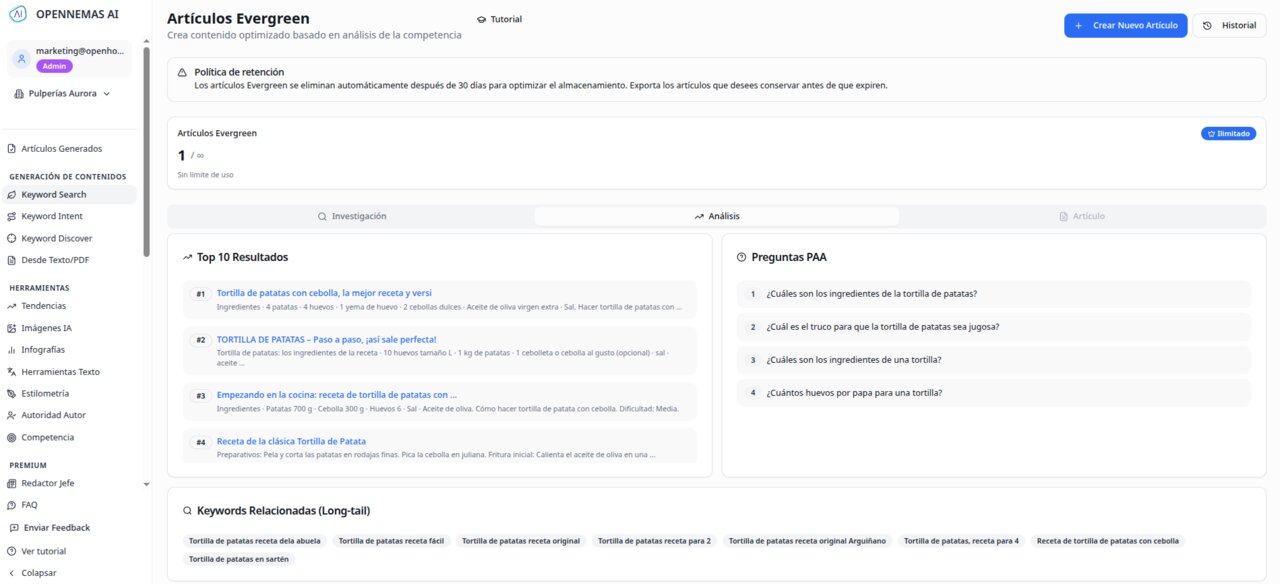Open Imágenes IA from the sidebar
1280x584 pixels.
[x=46, y=328]
